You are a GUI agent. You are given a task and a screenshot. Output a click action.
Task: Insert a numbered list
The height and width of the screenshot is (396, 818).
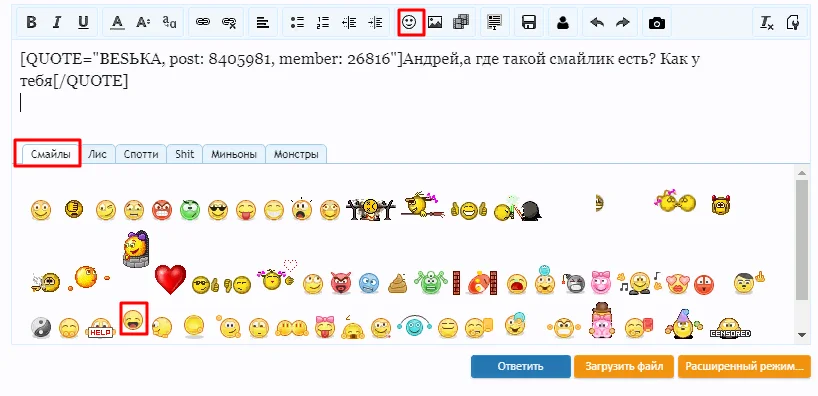tap(323, 22)
